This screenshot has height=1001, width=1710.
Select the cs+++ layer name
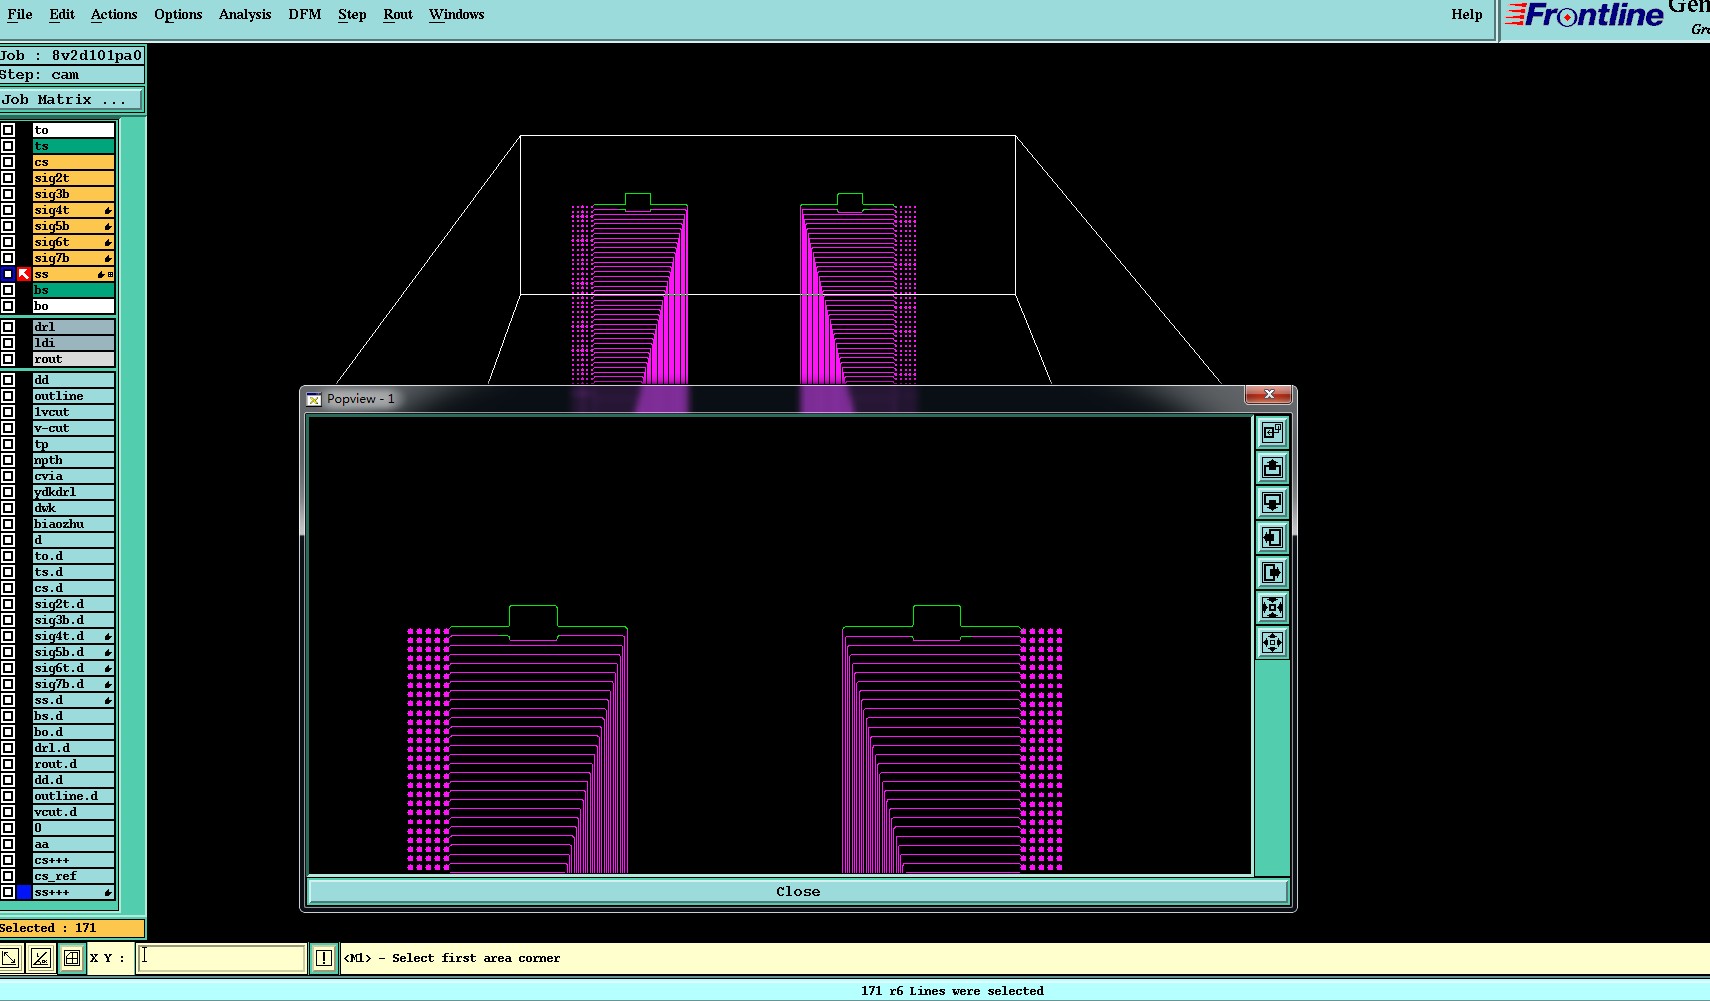(74, 860)
